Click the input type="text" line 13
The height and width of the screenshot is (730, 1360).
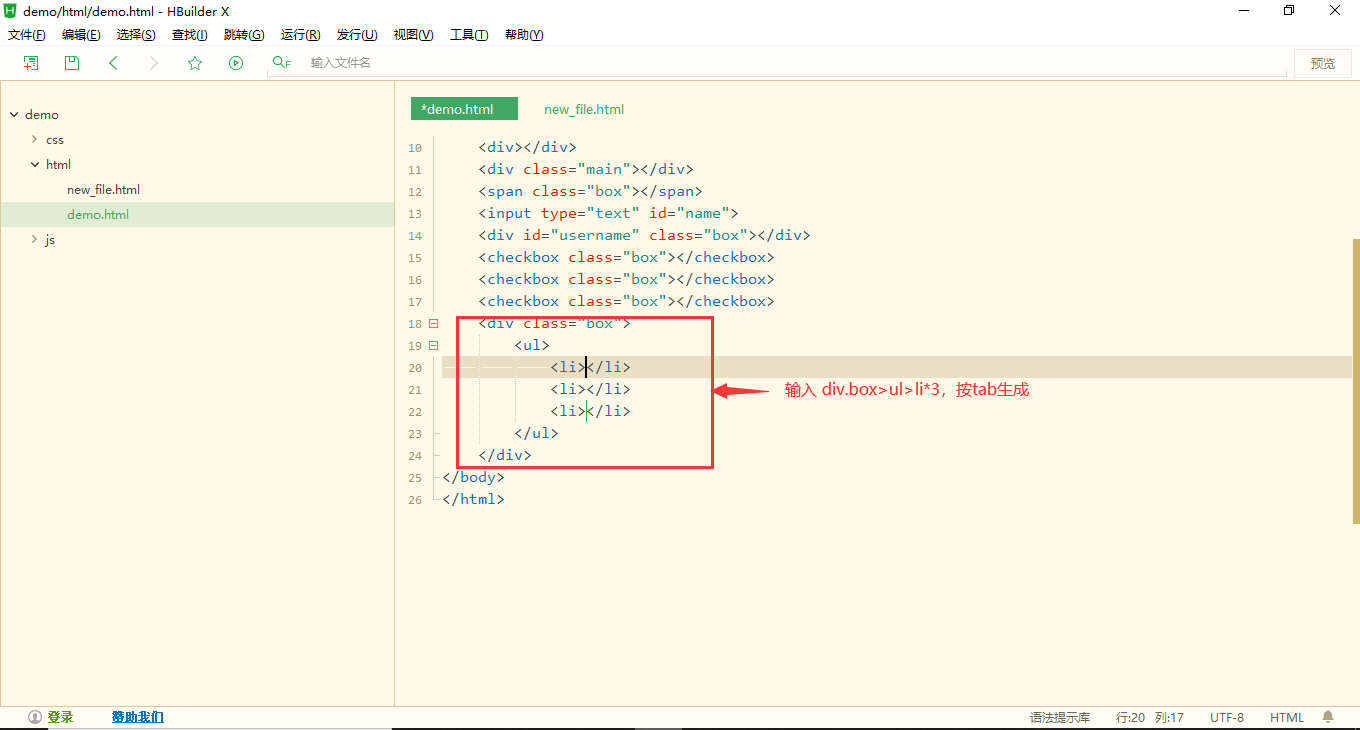(608, 213)
